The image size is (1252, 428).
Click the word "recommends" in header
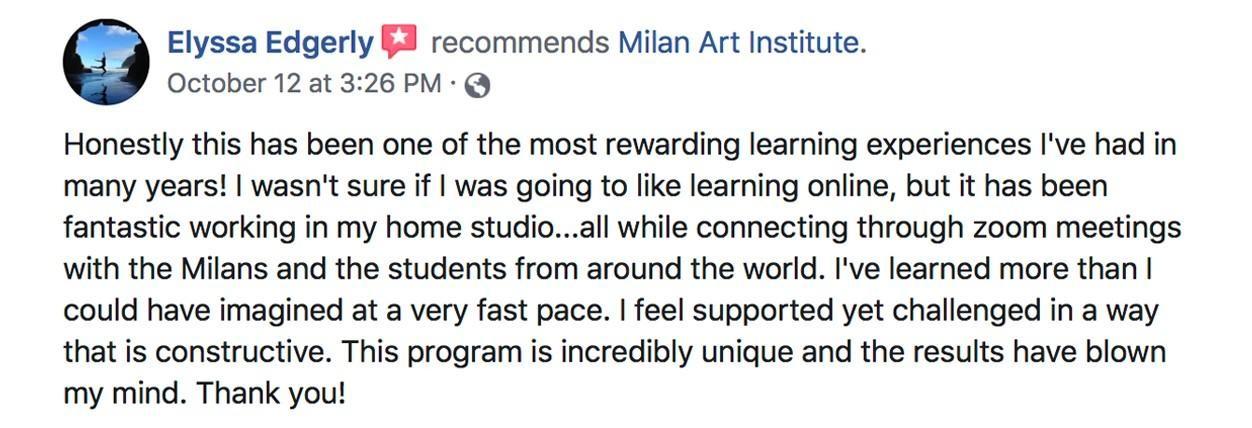click(x=519, y=43)
